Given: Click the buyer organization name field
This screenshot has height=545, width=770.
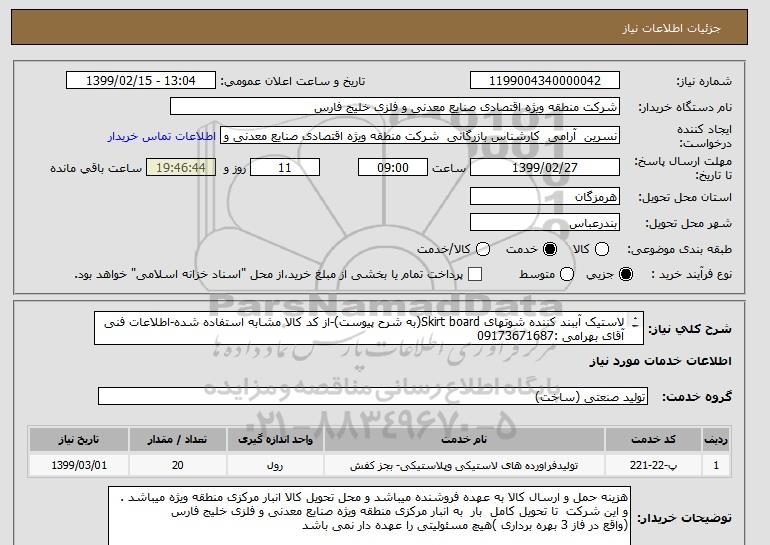Looking at the screenshot, I should [395, 107].
